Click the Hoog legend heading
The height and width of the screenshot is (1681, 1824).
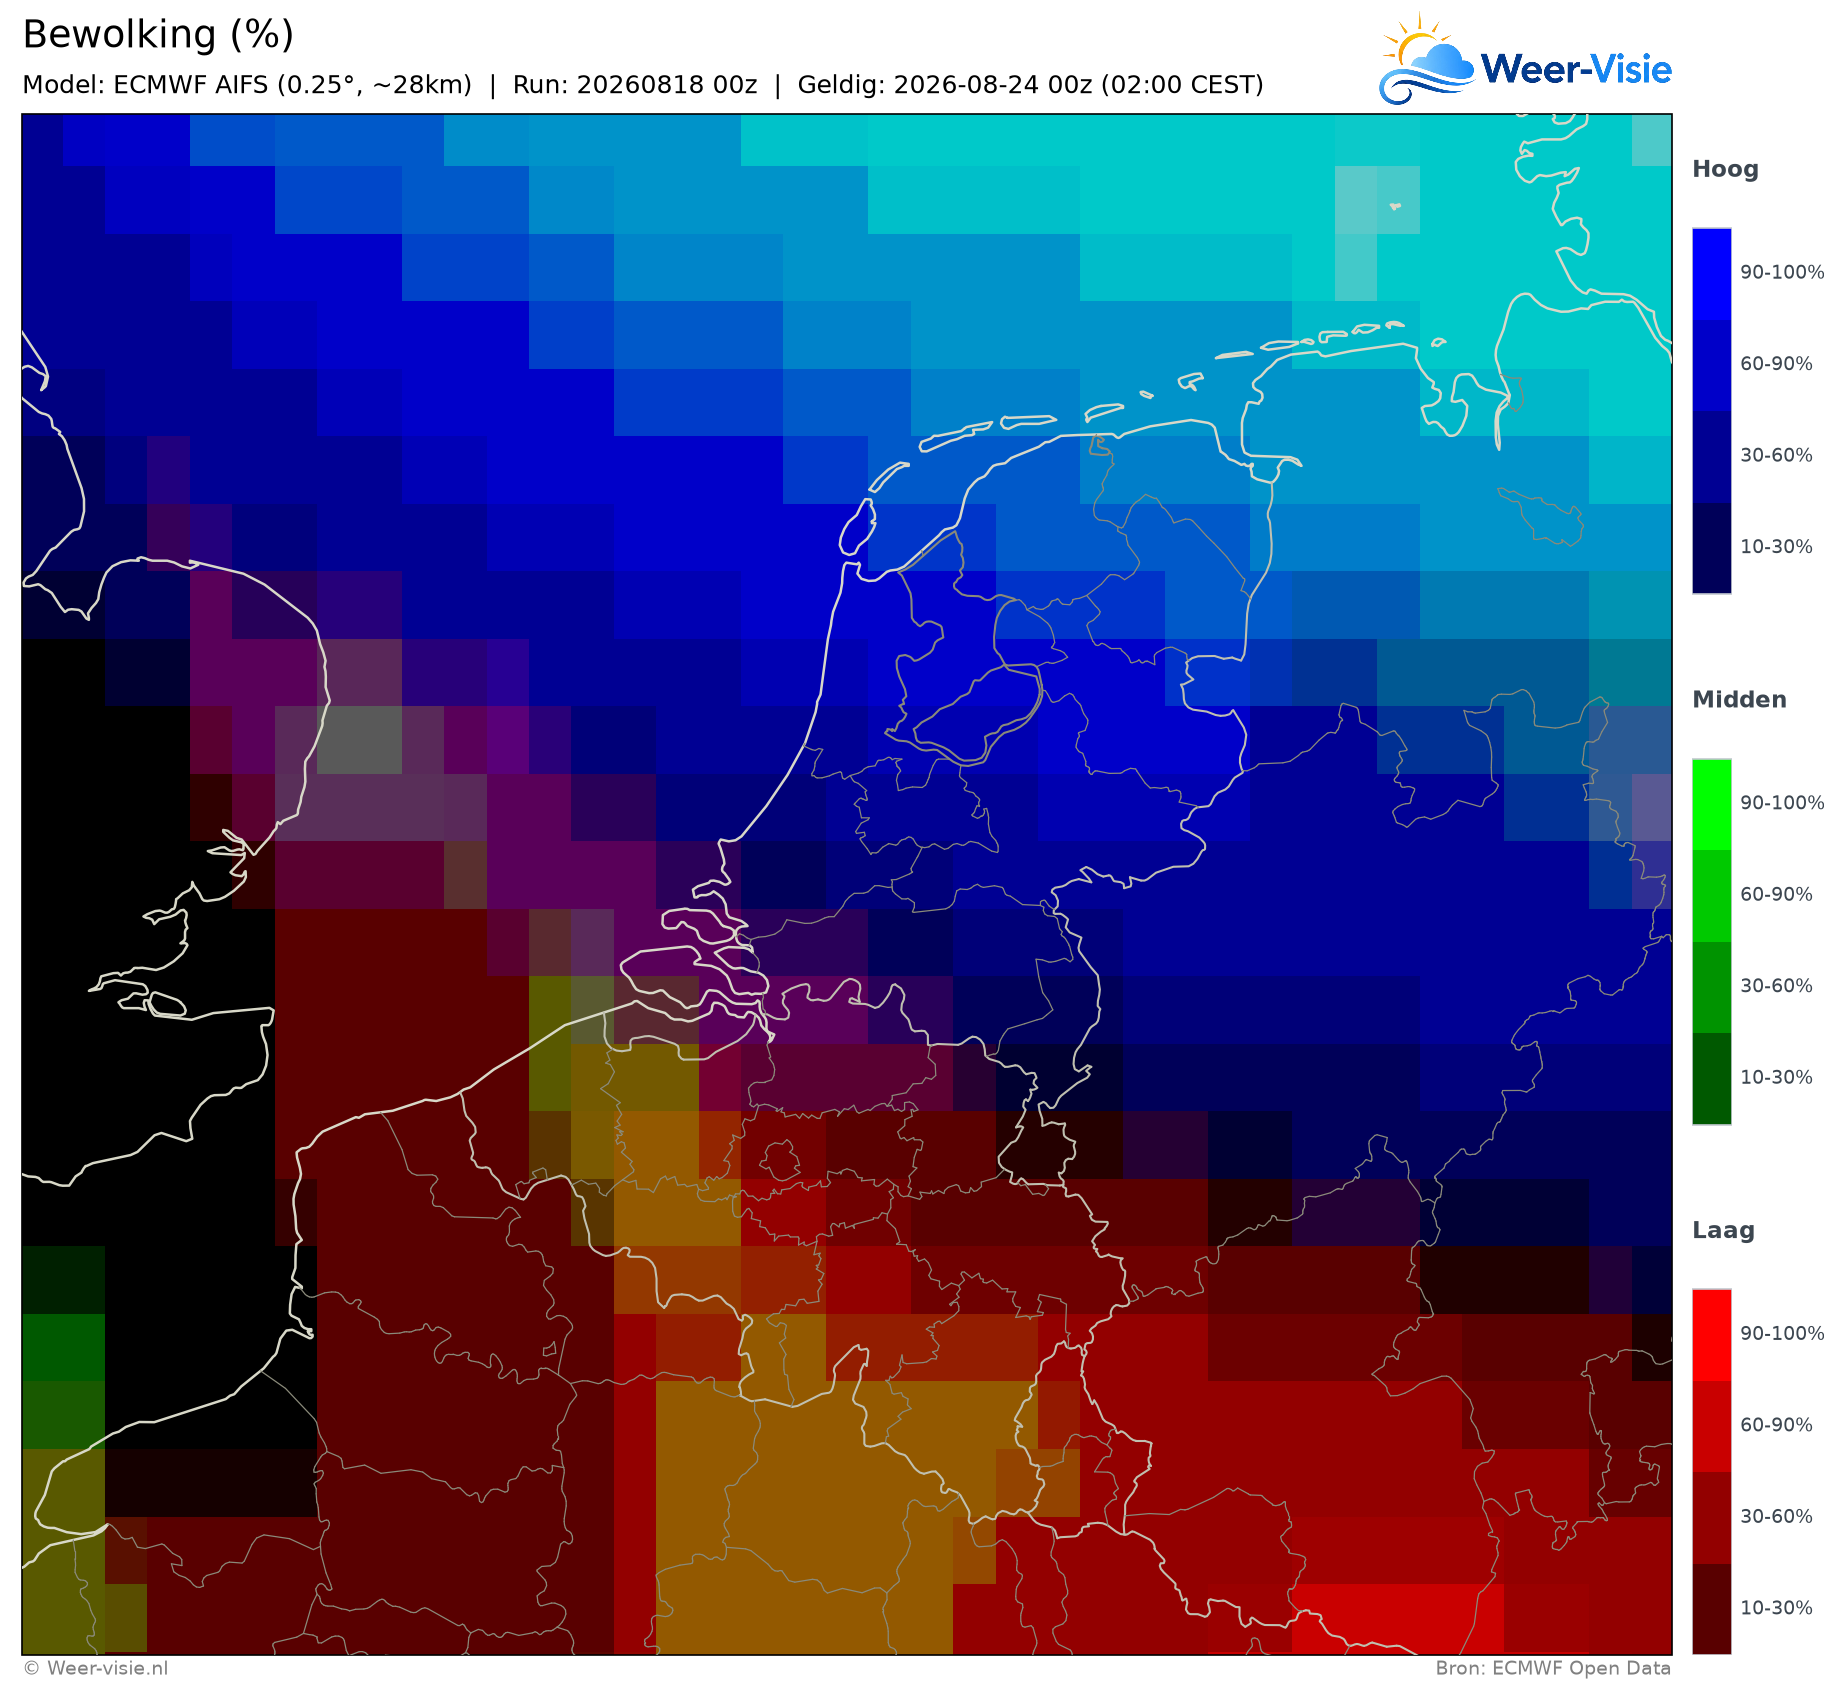point(1725,170)
